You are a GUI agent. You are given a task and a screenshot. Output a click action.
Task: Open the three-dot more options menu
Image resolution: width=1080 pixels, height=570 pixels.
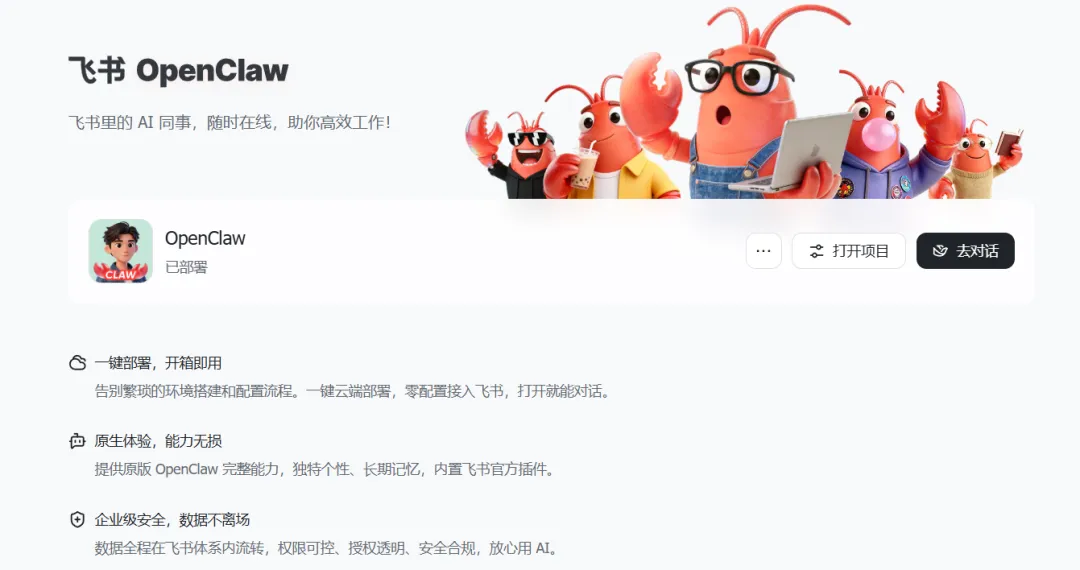(x=763, y=251)
